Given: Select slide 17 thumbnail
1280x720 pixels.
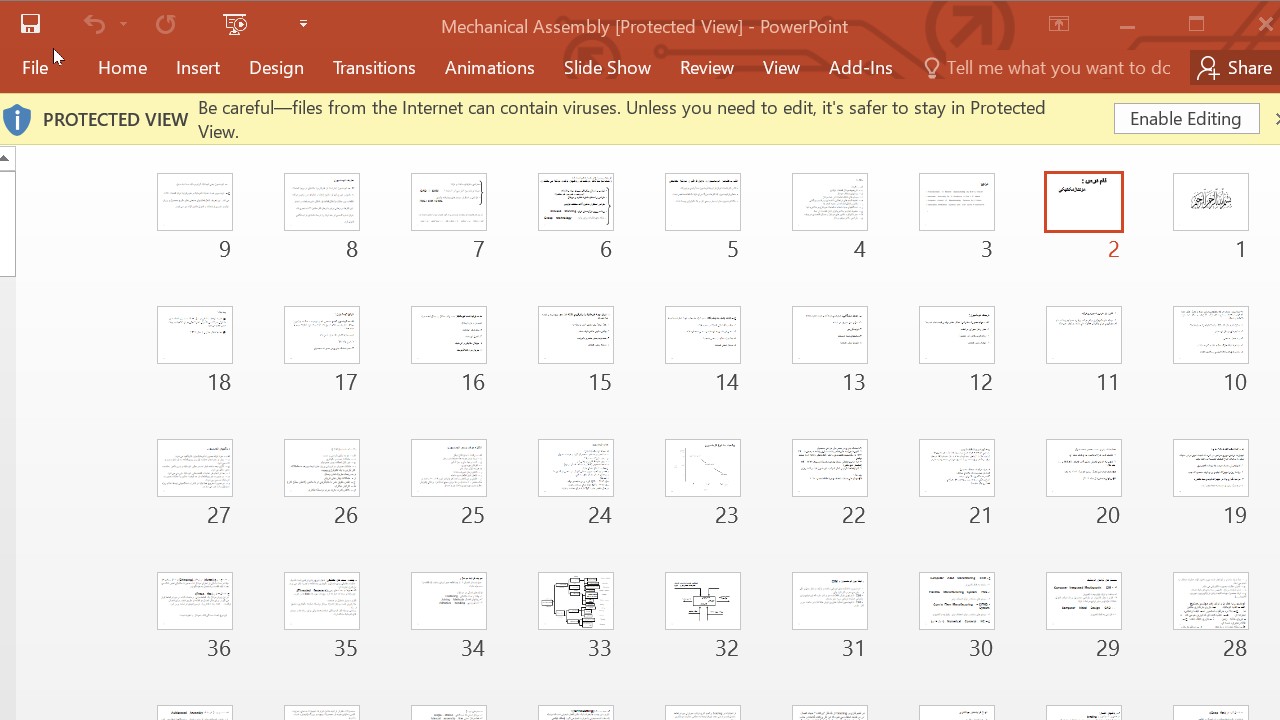Looking at the screenshot, I should click(321, 335).
